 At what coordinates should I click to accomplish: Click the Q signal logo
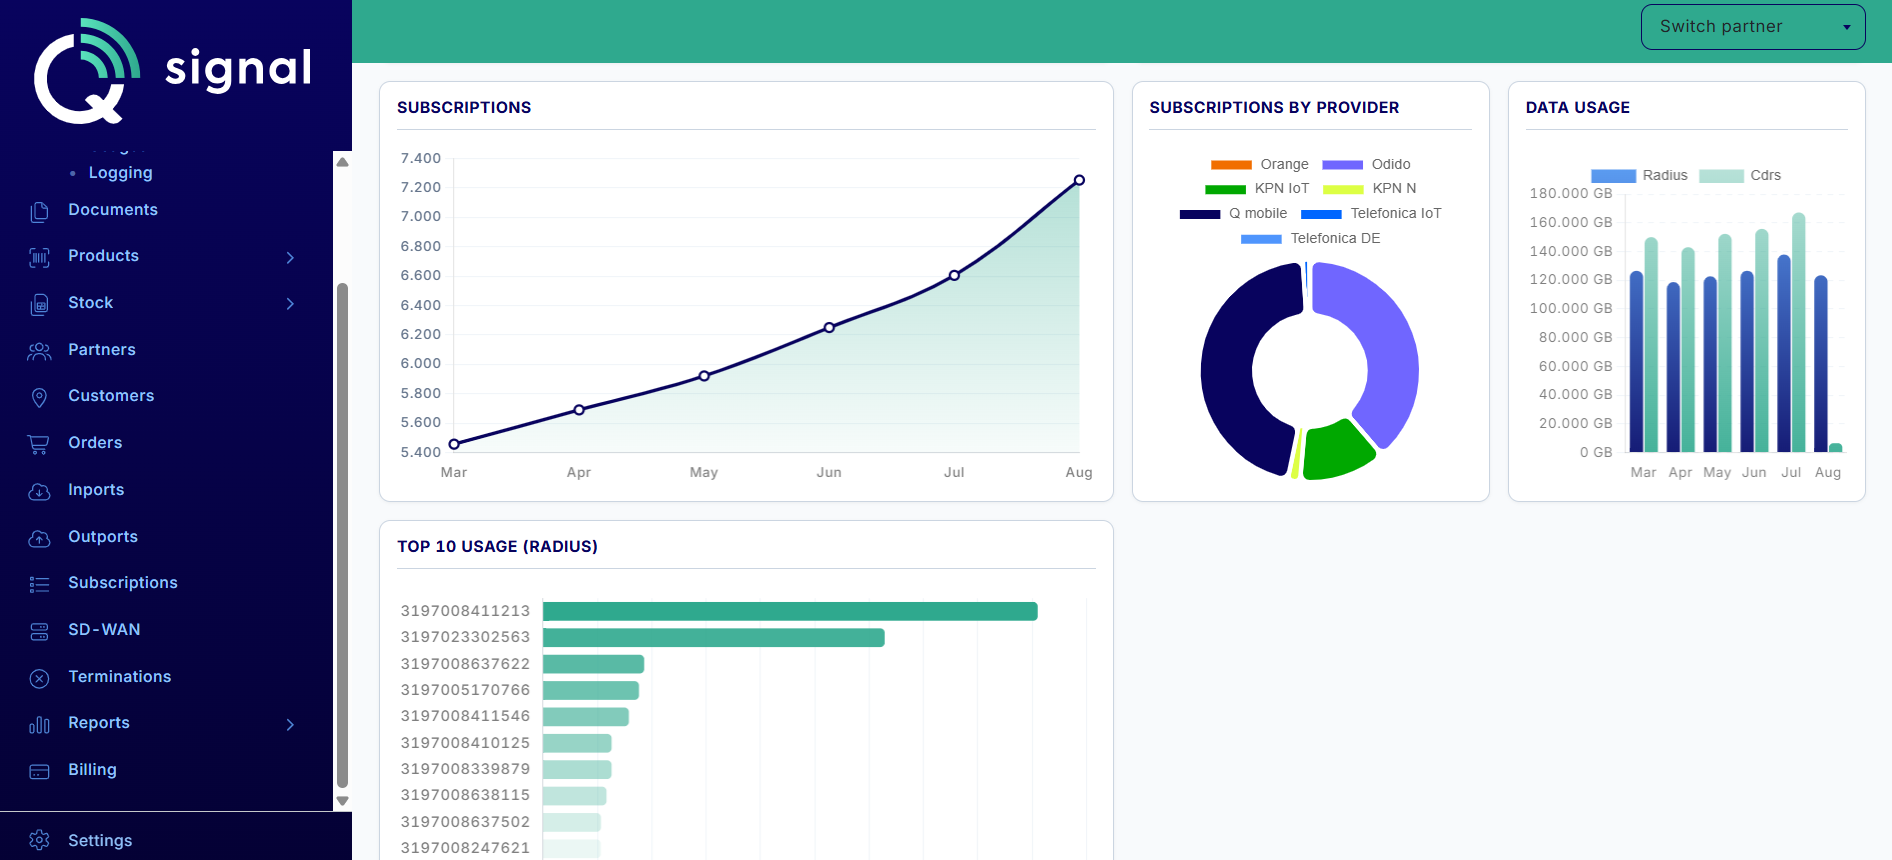173,70
